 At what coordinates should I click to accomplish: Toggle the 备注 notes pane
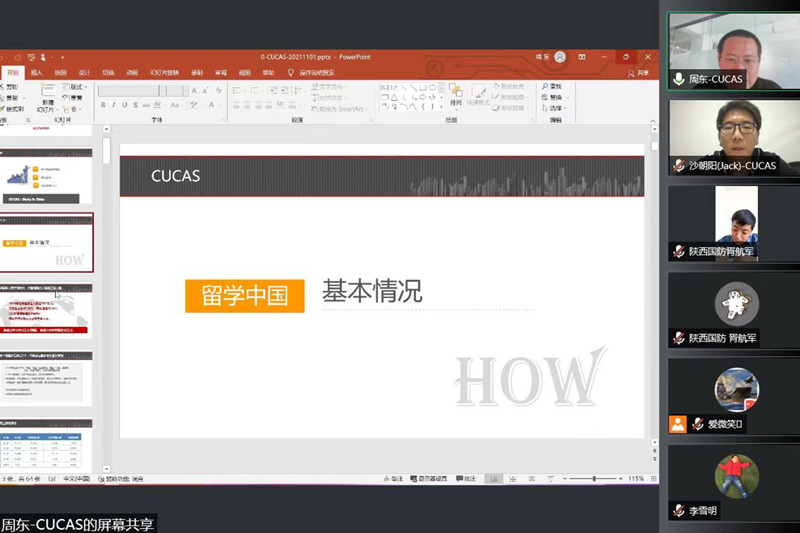[x=393, y=480]
